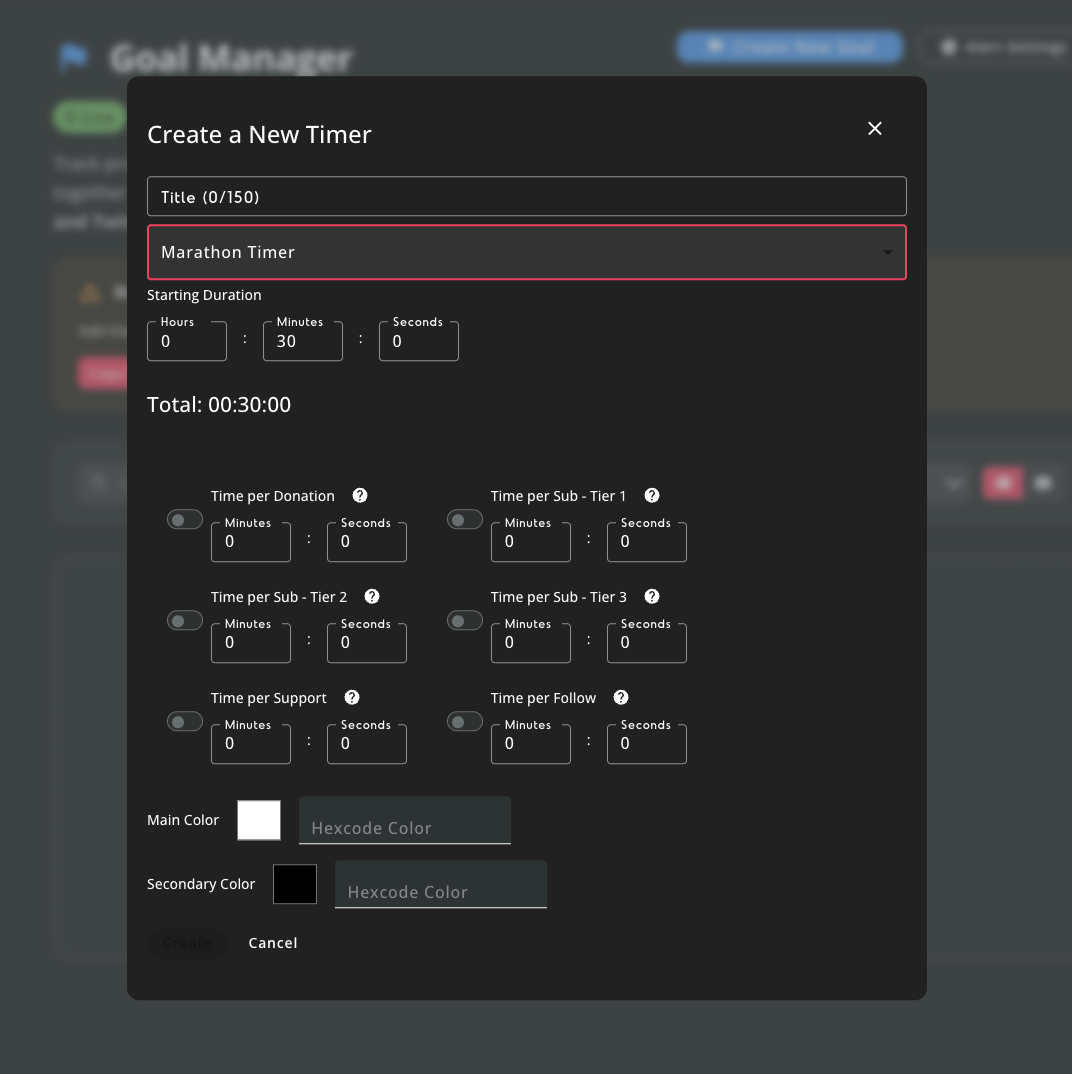Click Time per Follow Minutes field
Image resolution: width=1072 pixels, height=1074 pixels.
point(531,743)
